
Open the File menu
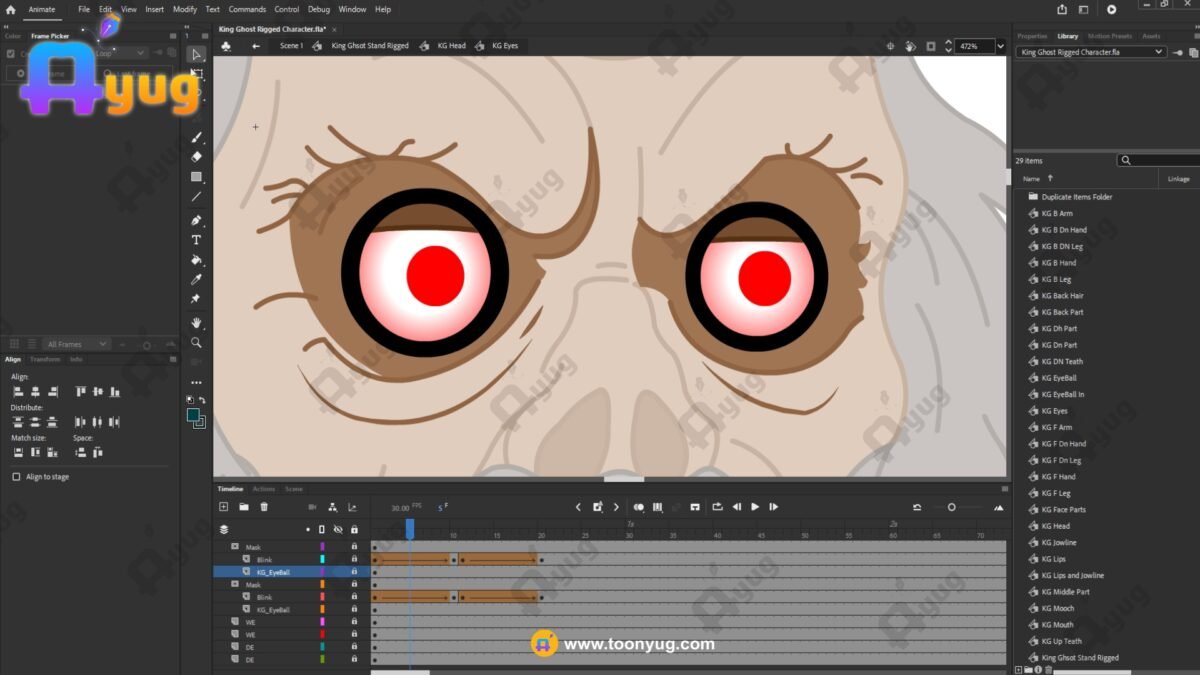point(84,9)
